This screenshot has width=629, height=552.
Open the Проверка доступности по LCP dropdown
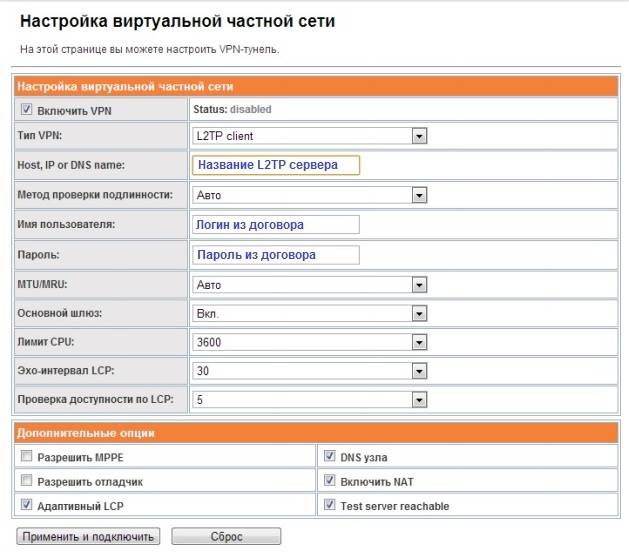coord(309,400)
